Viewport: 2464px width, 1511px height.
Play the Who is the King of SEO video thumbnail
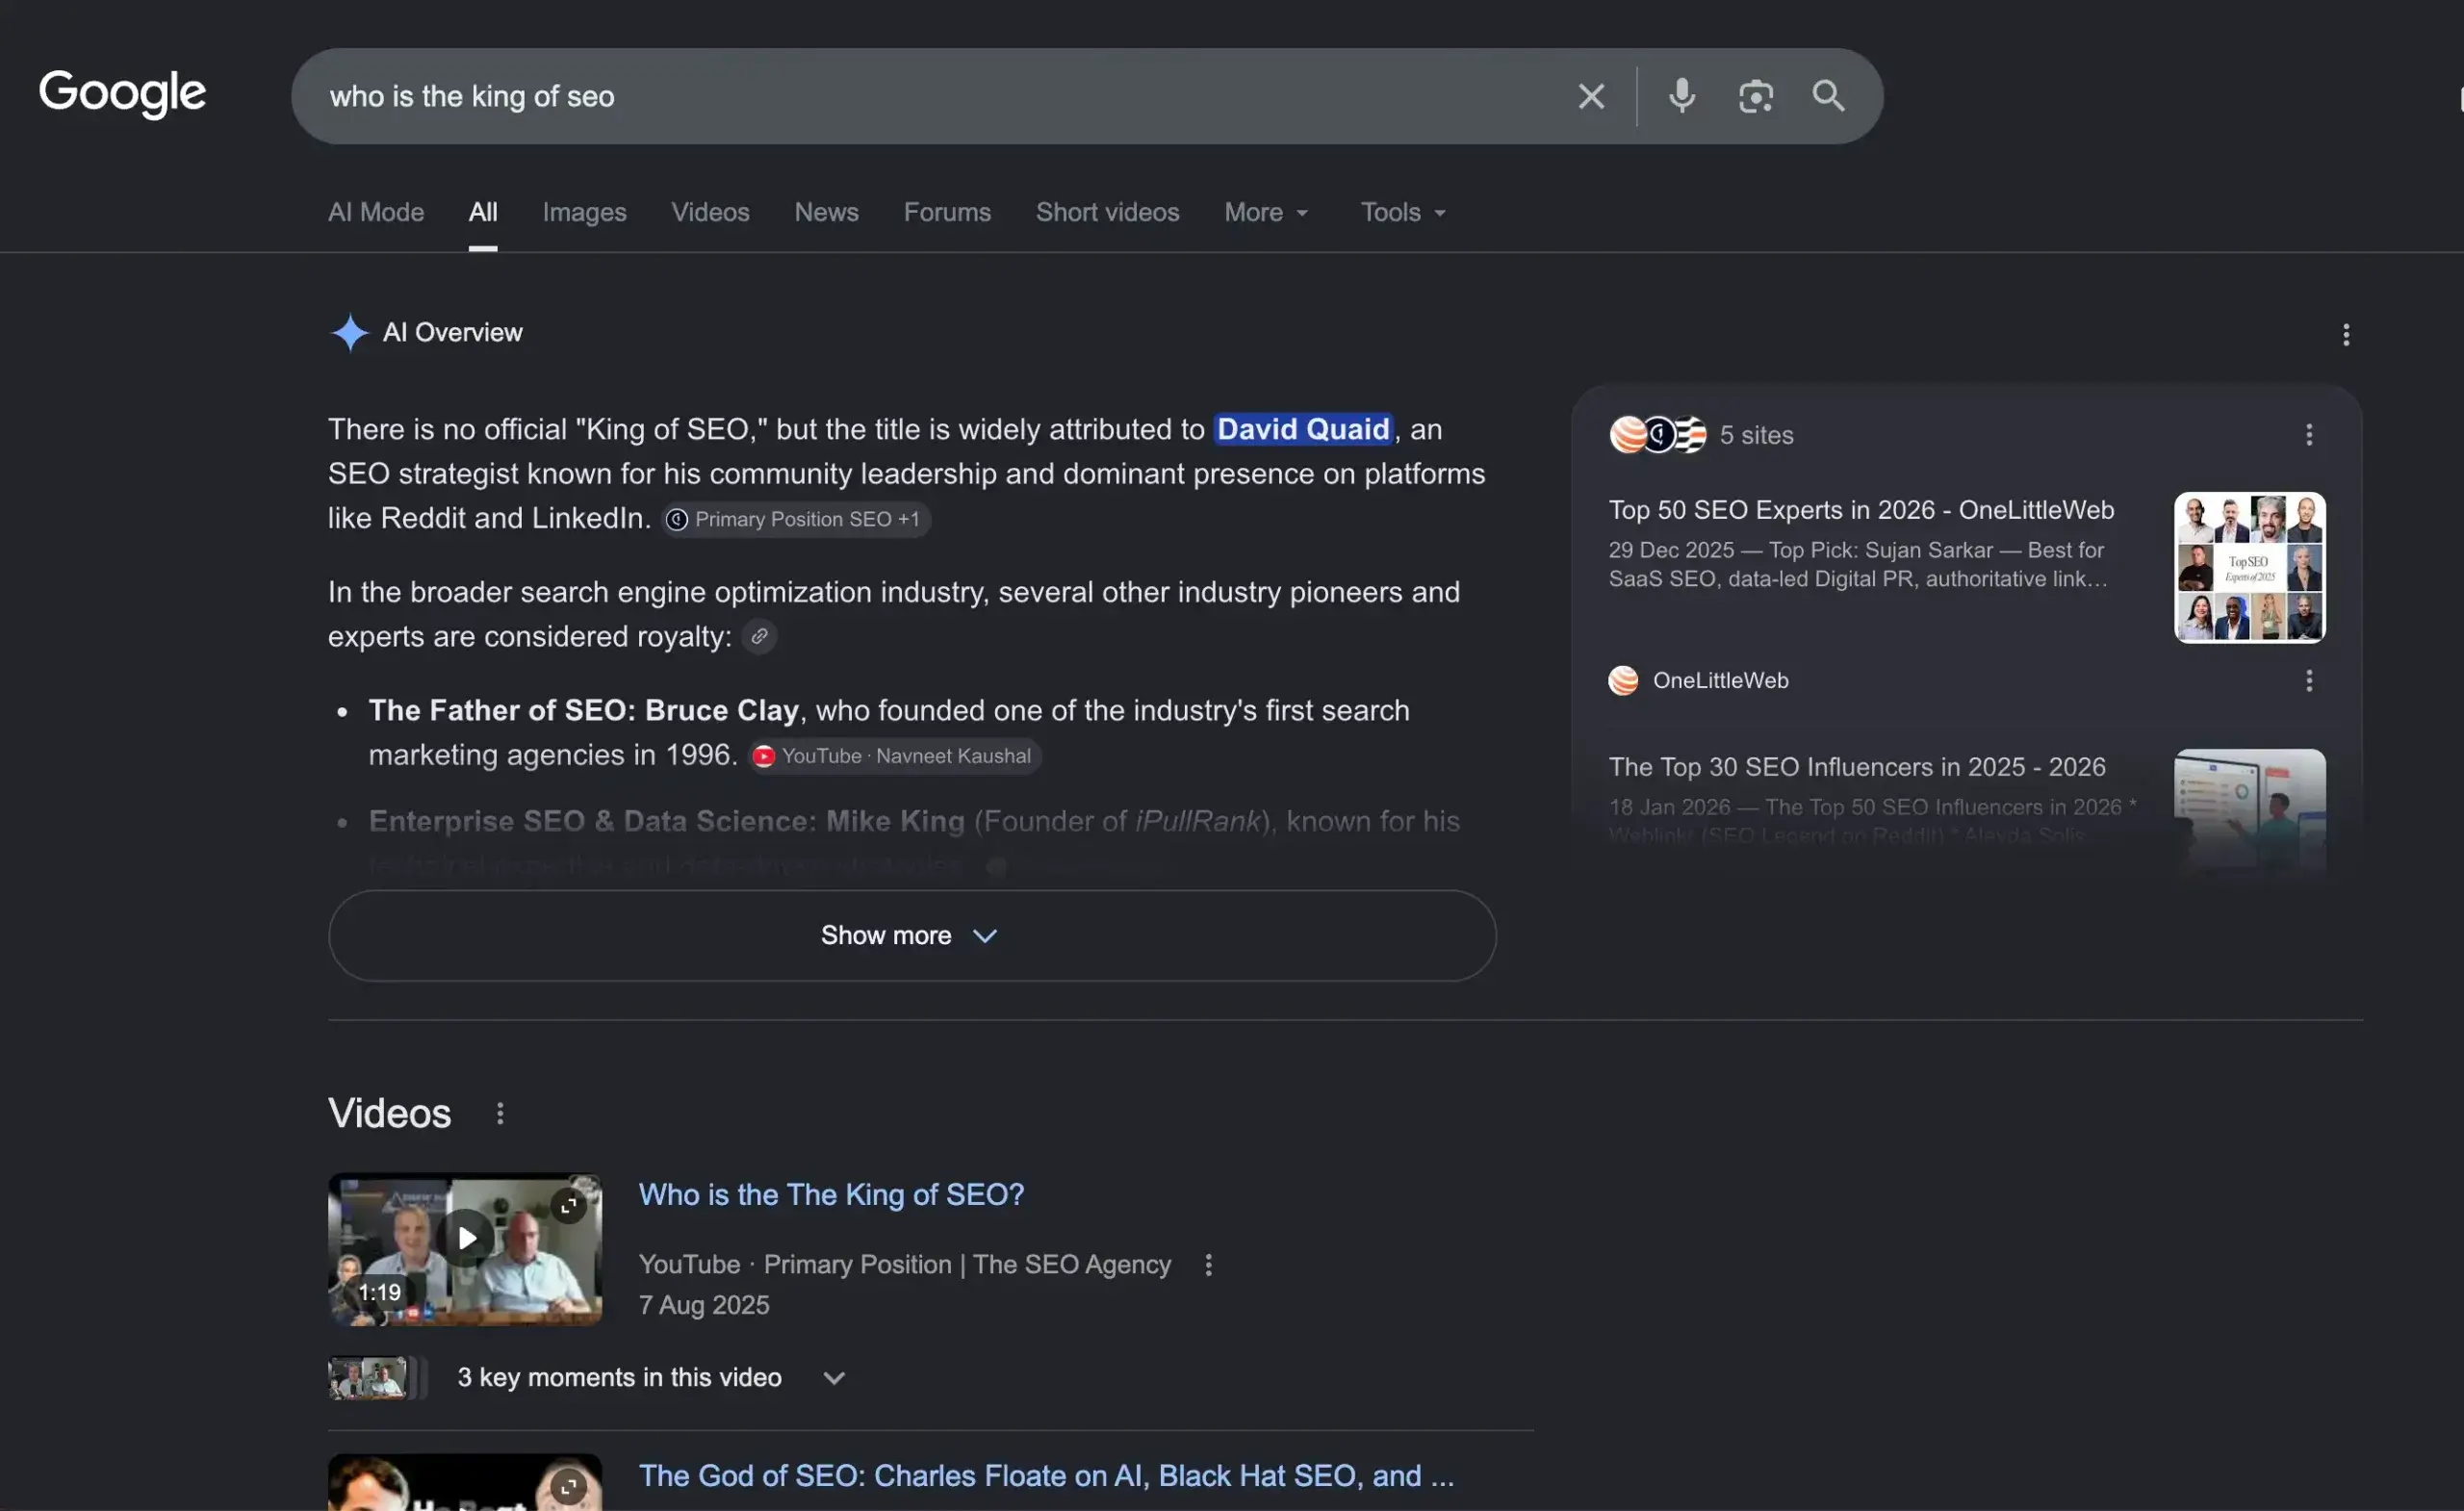point(465,1249)
